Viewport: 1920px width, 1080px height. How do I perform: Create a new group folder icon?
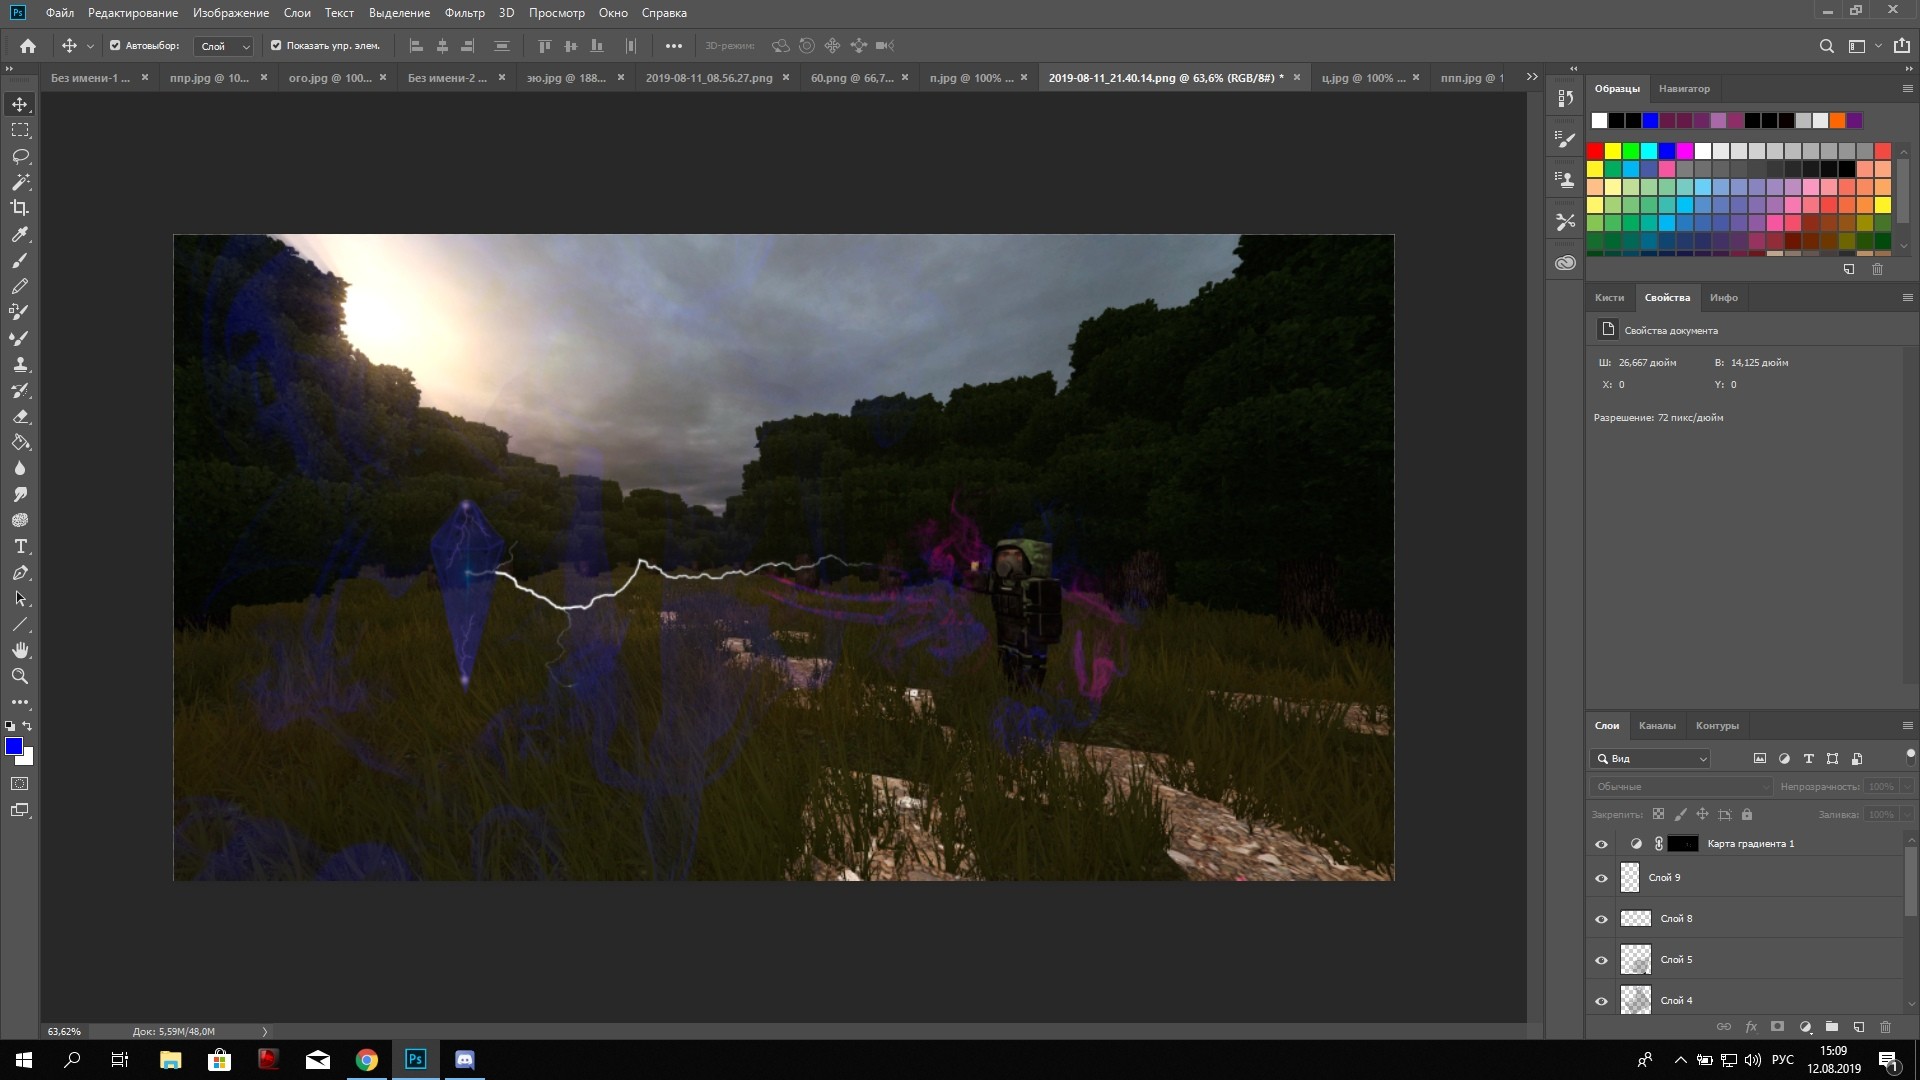[x=1831, y=1027]
